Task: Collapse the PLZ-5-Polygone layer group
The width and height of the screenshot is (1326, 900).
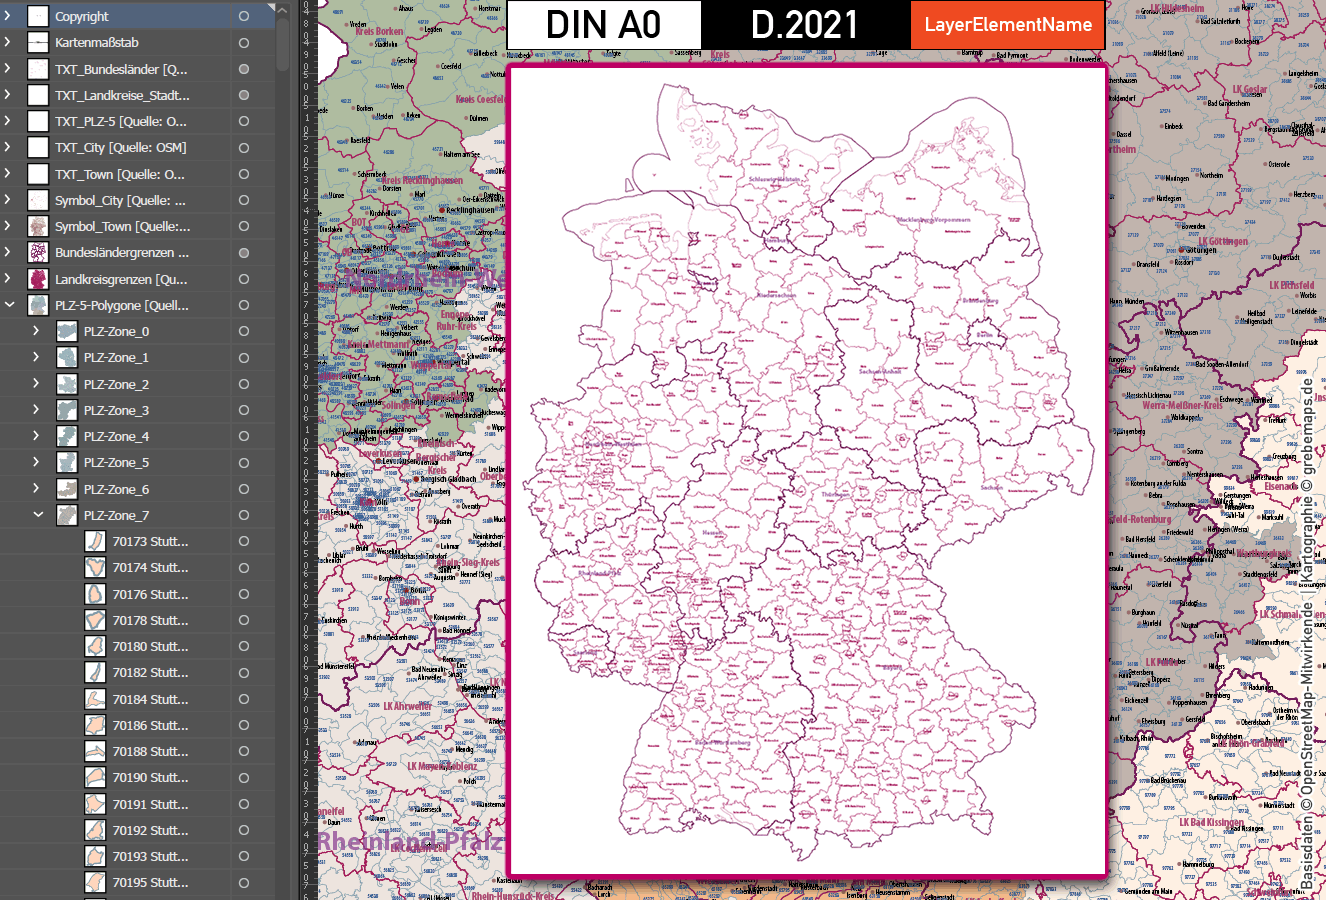Action: (x=10, y=305)
